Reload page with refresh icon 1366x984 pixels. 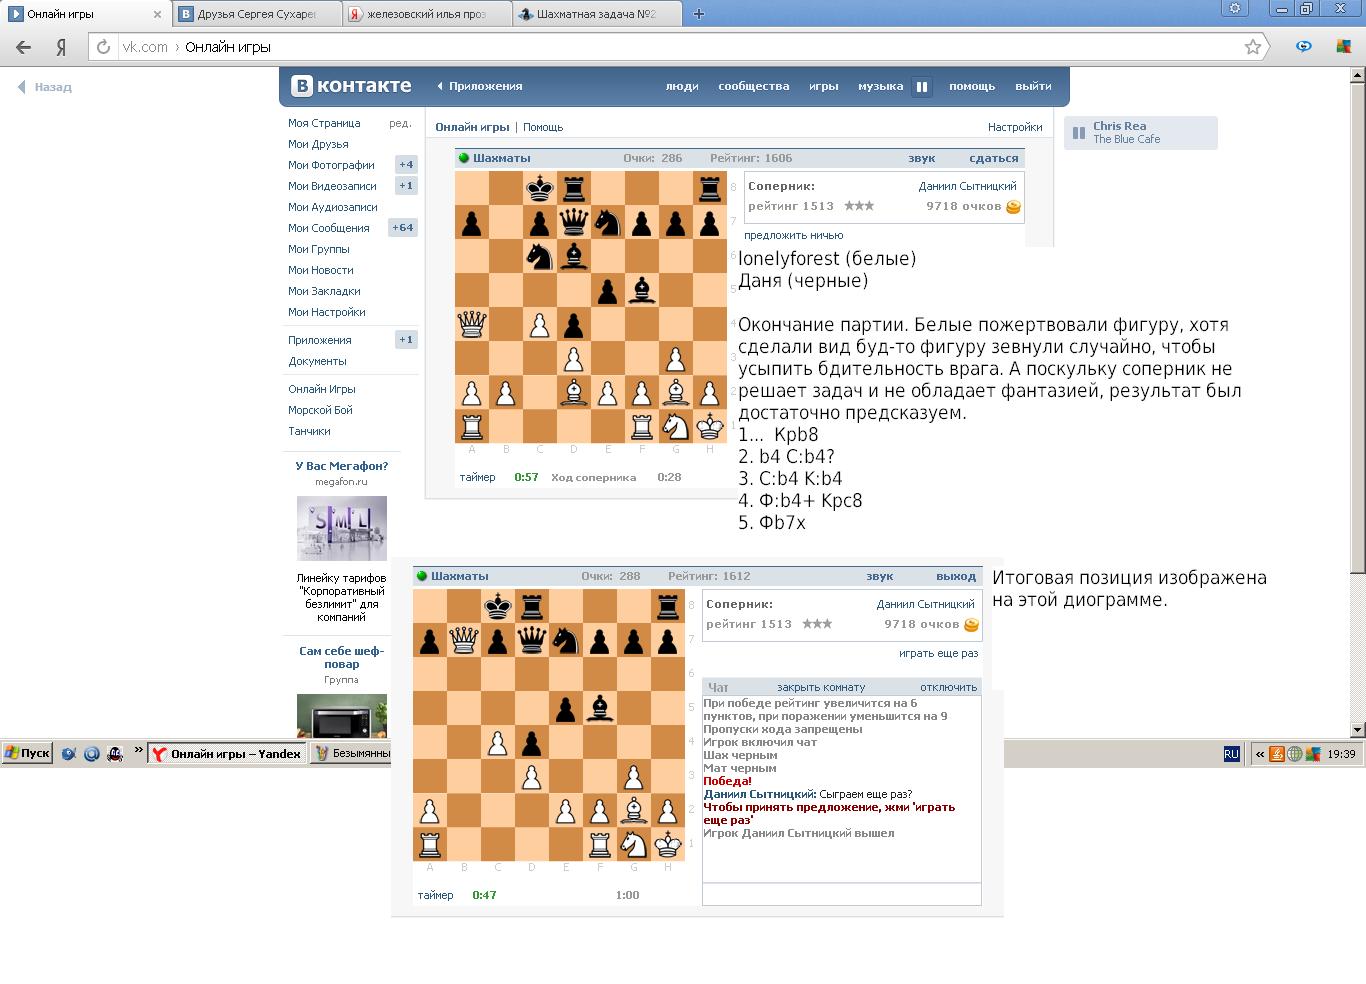pyautogui.click(x=103, y=47)
